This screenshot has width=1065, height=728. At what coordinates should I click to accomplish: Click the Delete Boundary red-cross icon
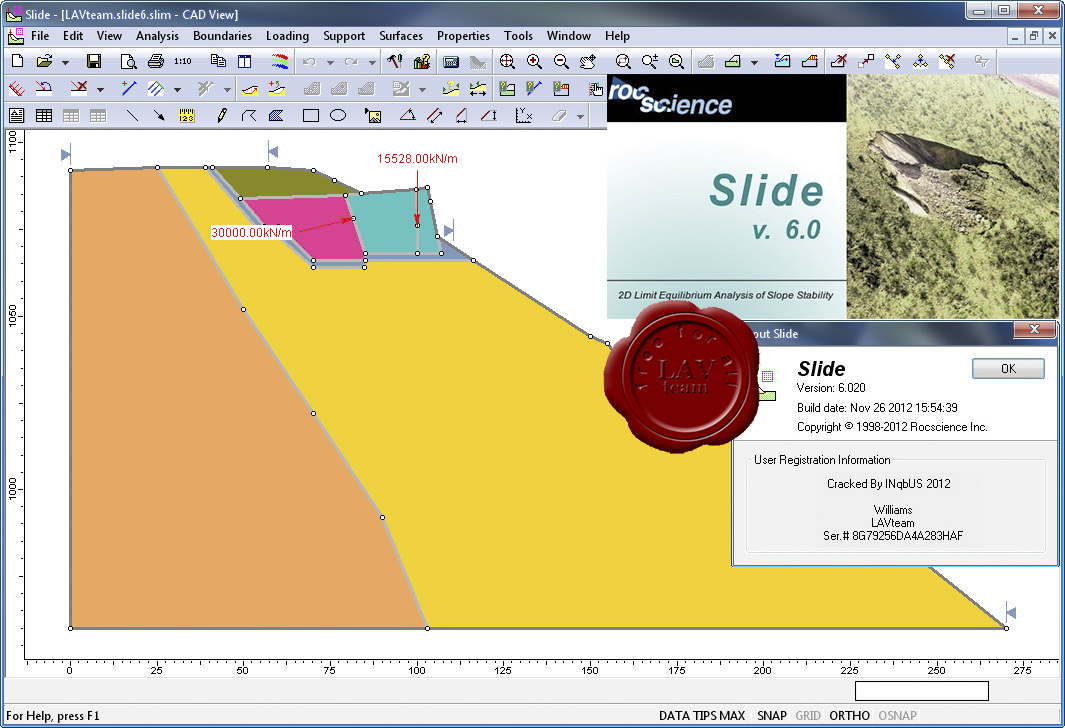839,62
